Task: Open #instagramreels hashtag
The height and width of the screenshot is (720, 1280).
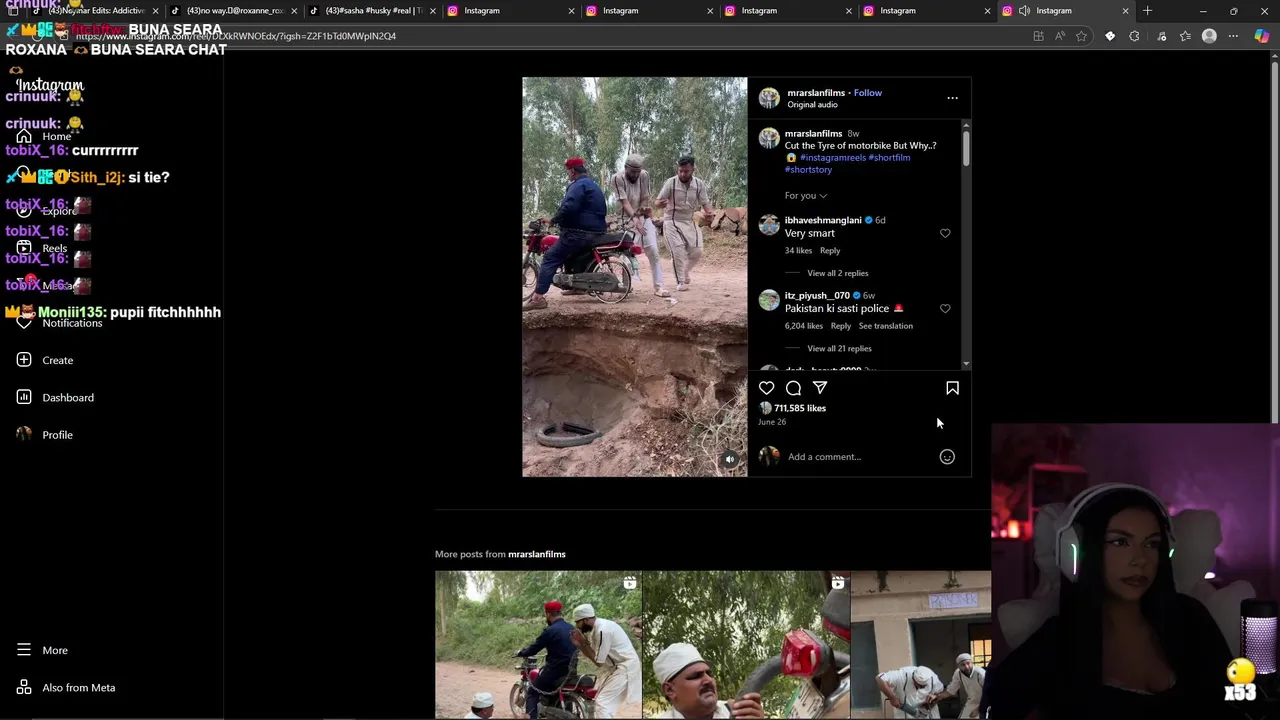Action: (x=833, y=158)
